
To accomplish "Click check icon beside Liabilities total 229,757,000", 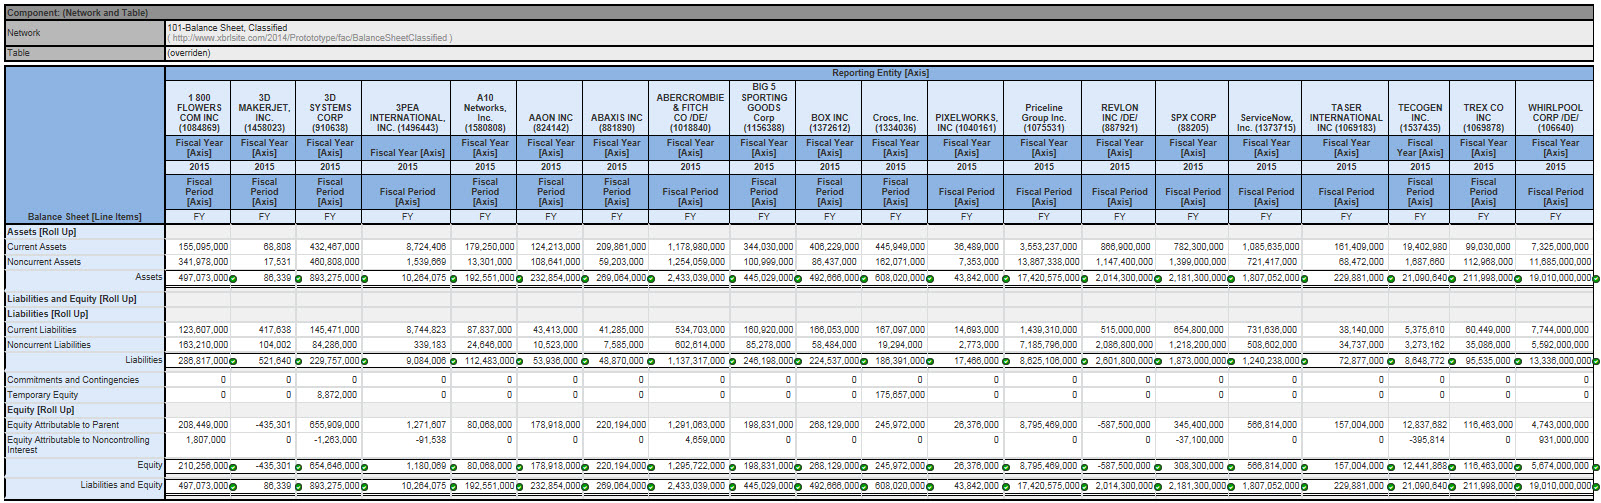I will pyautogui.click(x=364, y=362).
